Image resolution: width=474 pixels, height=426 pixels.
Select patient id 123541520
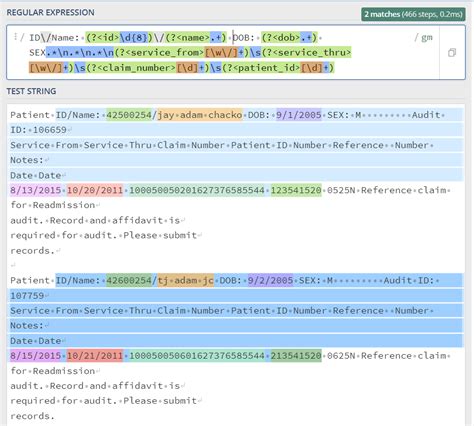296,190
